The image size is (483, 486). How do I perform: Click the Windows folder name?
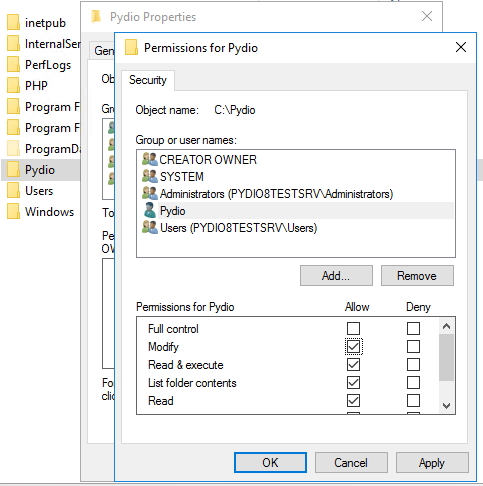pyautogui.click(x=50, y=212)
